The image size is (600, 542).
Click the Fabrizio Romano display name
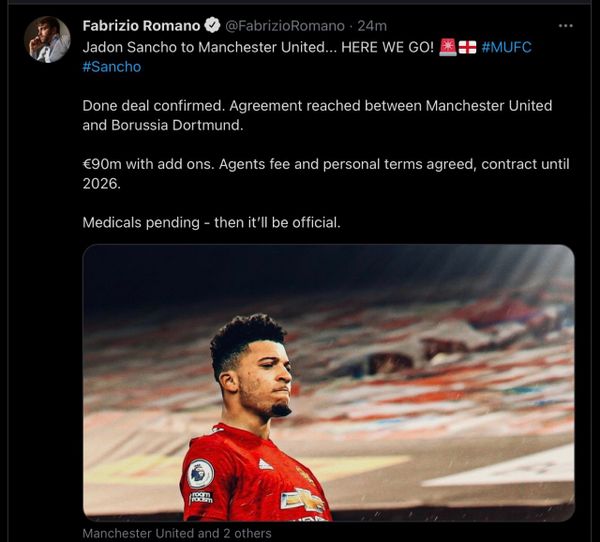pos(141,26)
